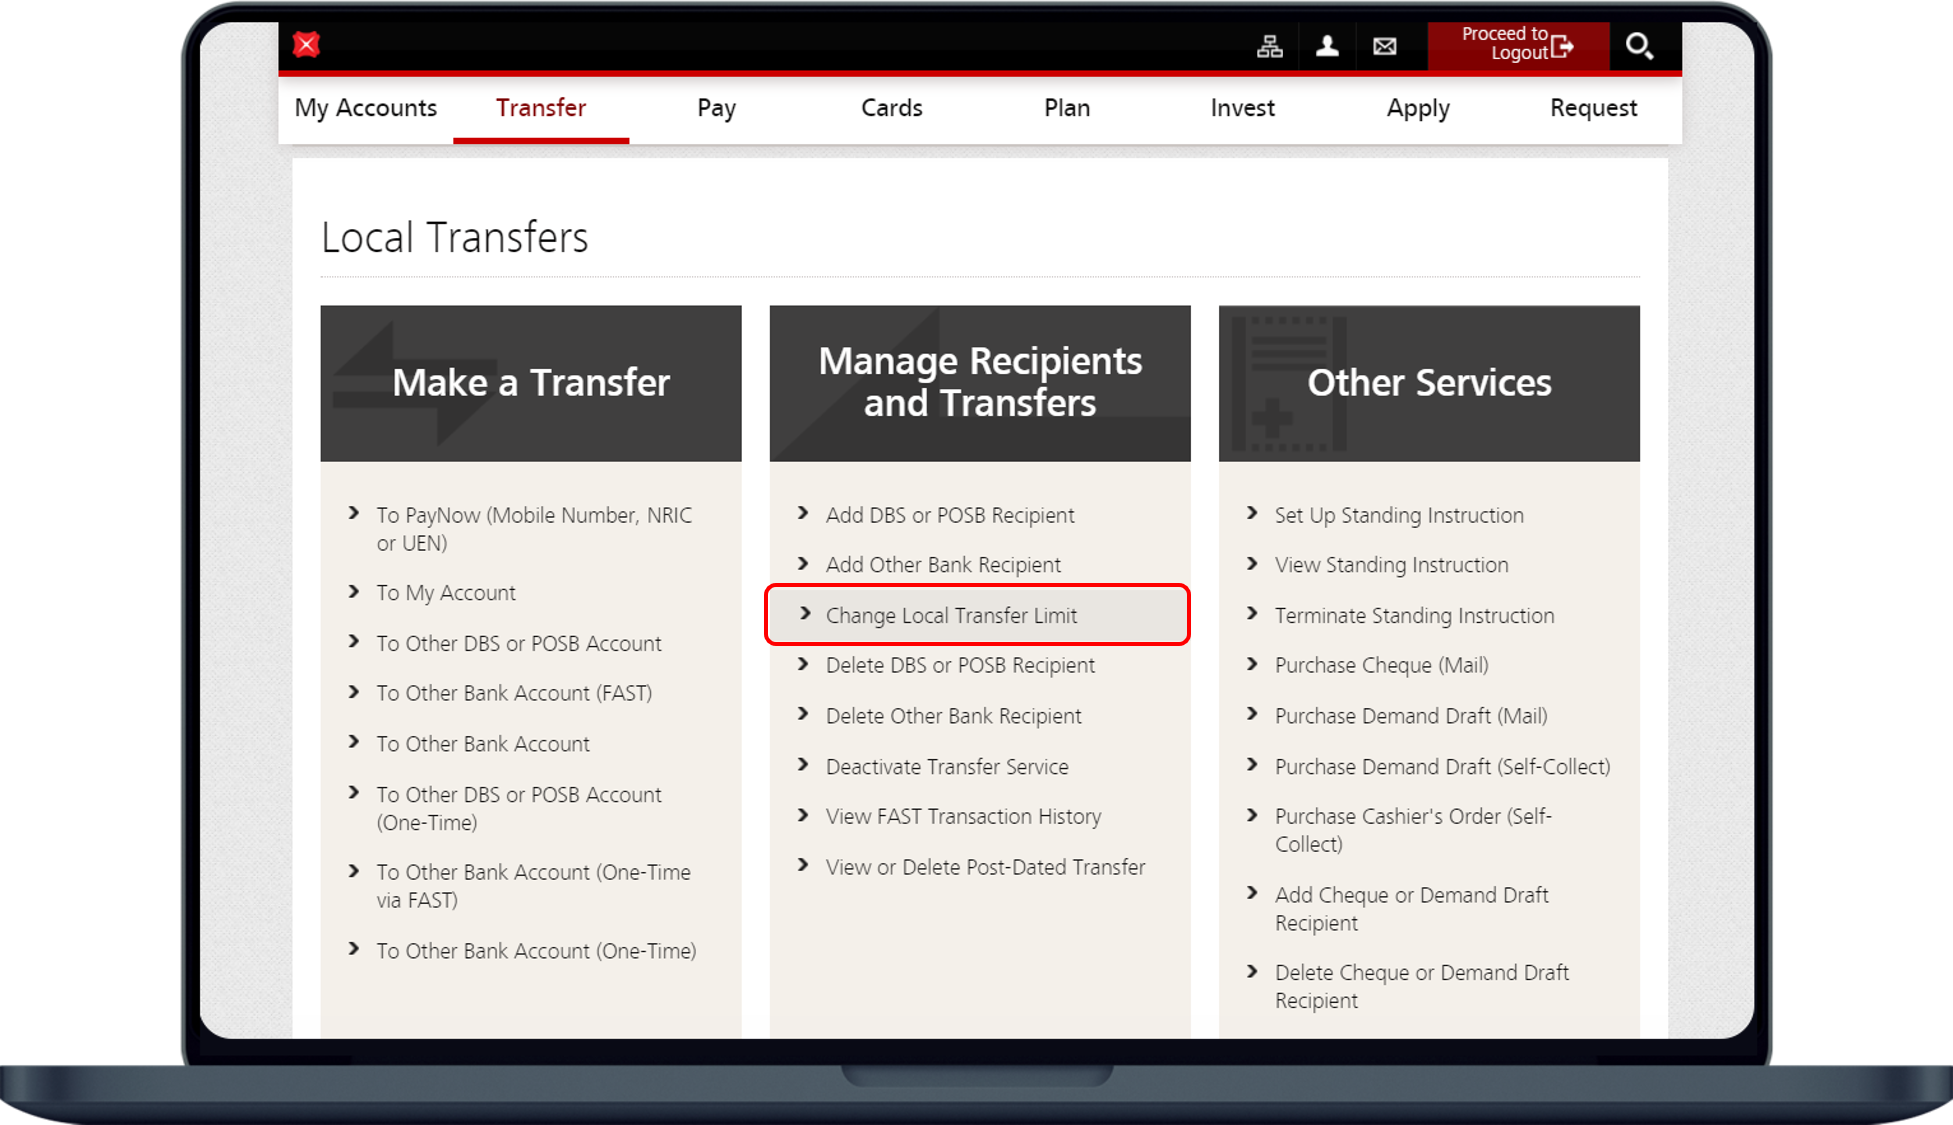Screen dimensions: 1953x1125
Task: Open the Cards menu tab
Action: click(891, 108)
